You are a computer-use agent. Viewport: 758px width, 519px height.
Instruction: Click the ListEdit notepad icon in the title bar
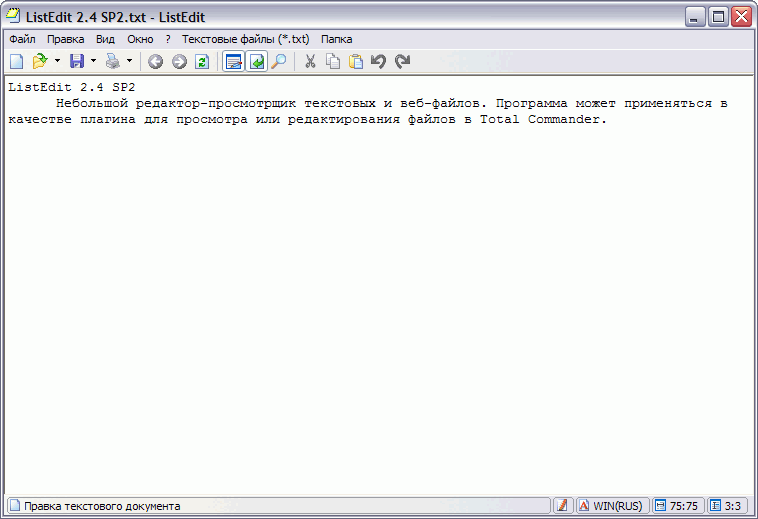tap(13, 16)
